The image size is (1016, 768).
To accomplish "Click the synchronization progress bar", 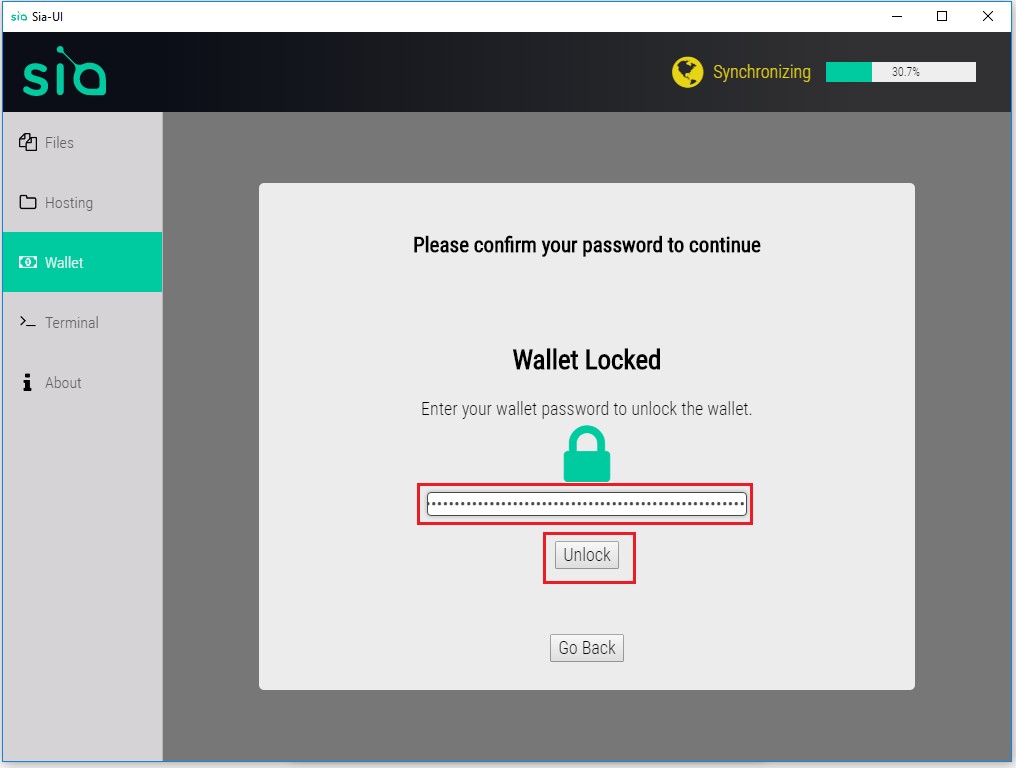I will (x=901, y=72).
